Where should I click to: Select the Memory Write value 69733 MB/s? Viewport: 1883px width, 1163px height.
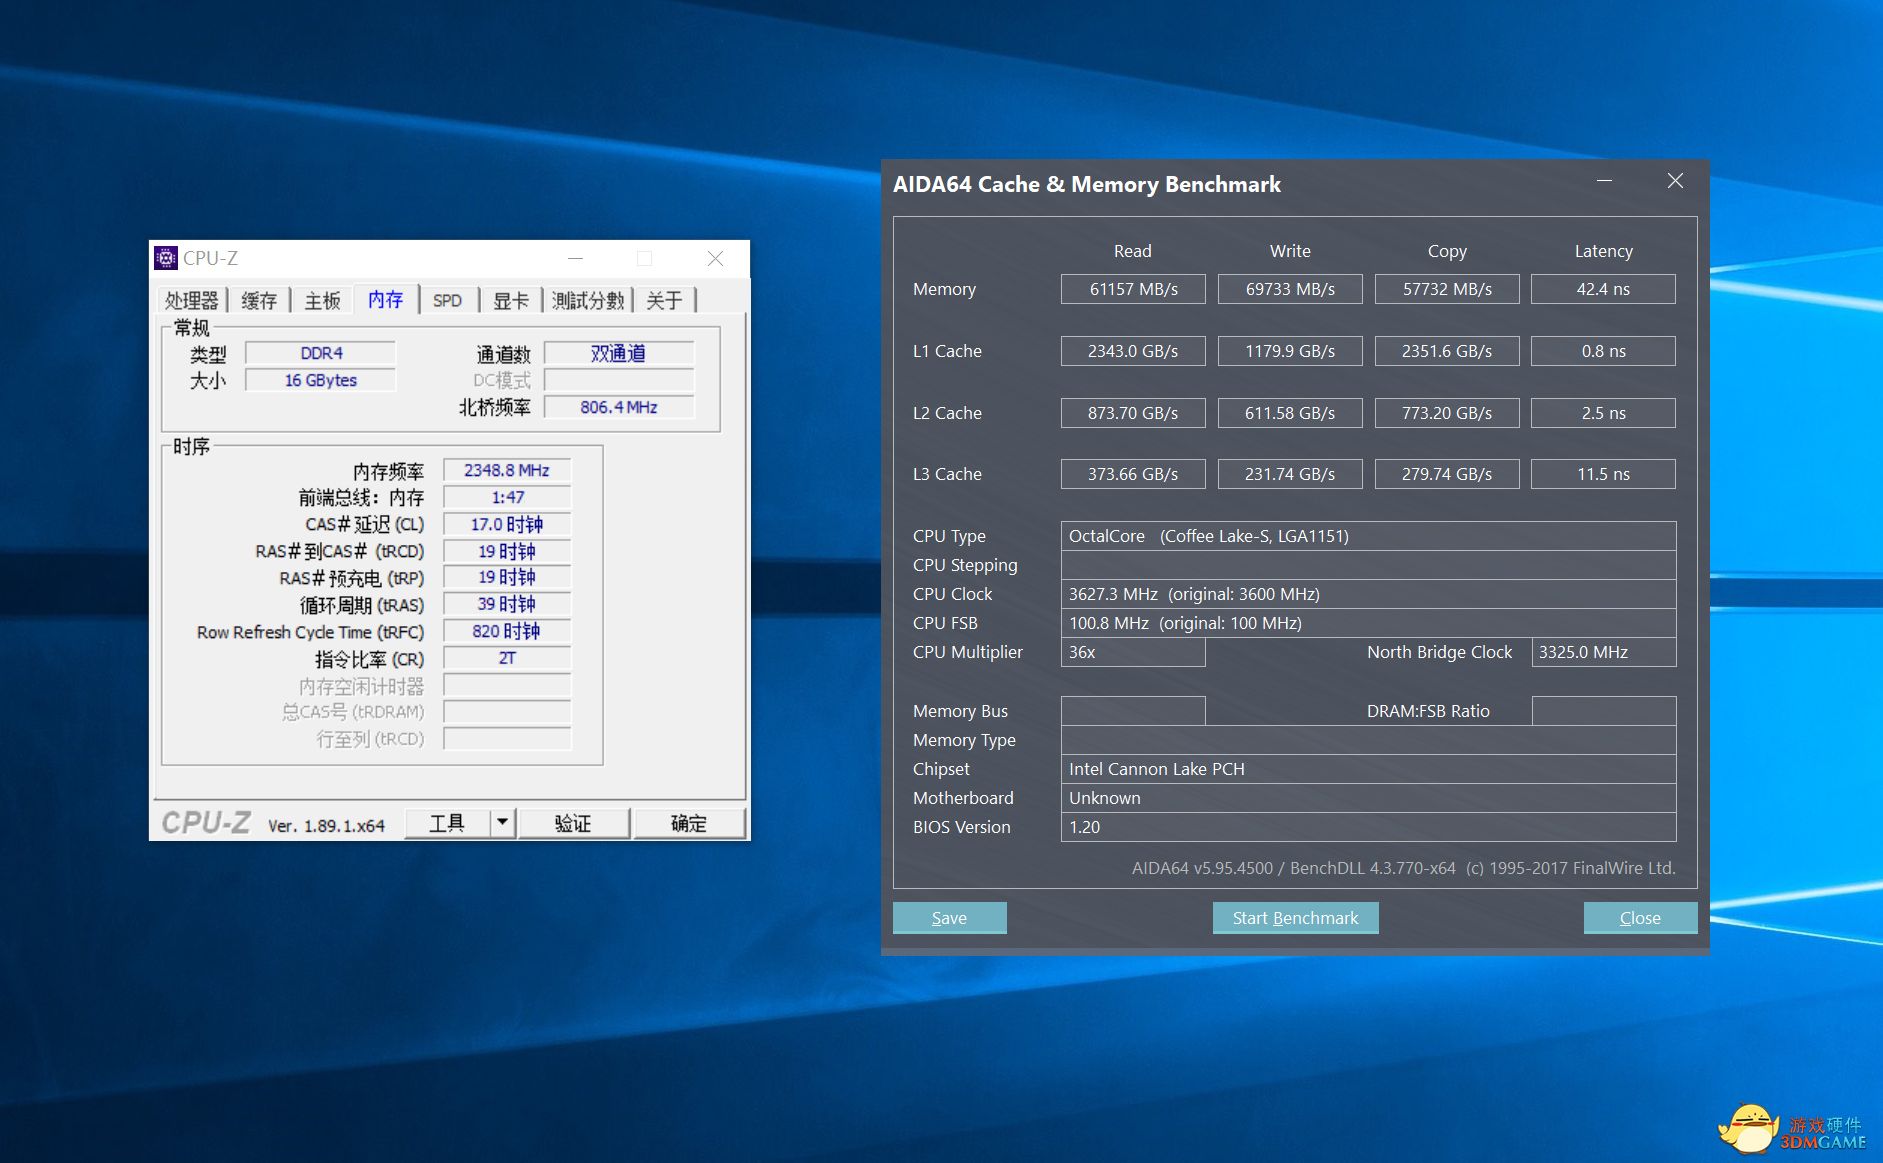(x=1290, y=289)
